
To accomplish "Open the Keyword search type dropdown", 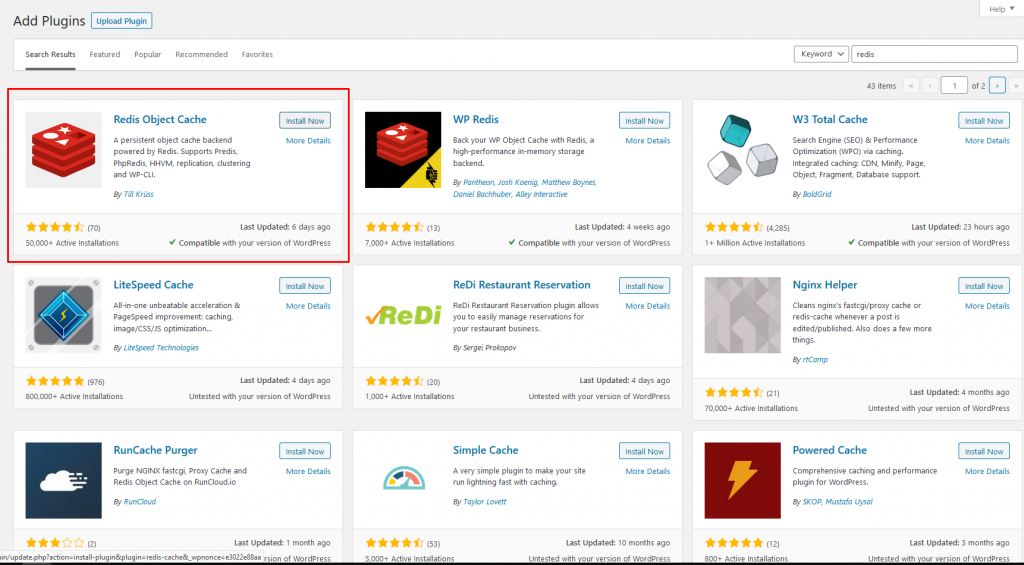I will pyautogui.click(x=821, y=54).
